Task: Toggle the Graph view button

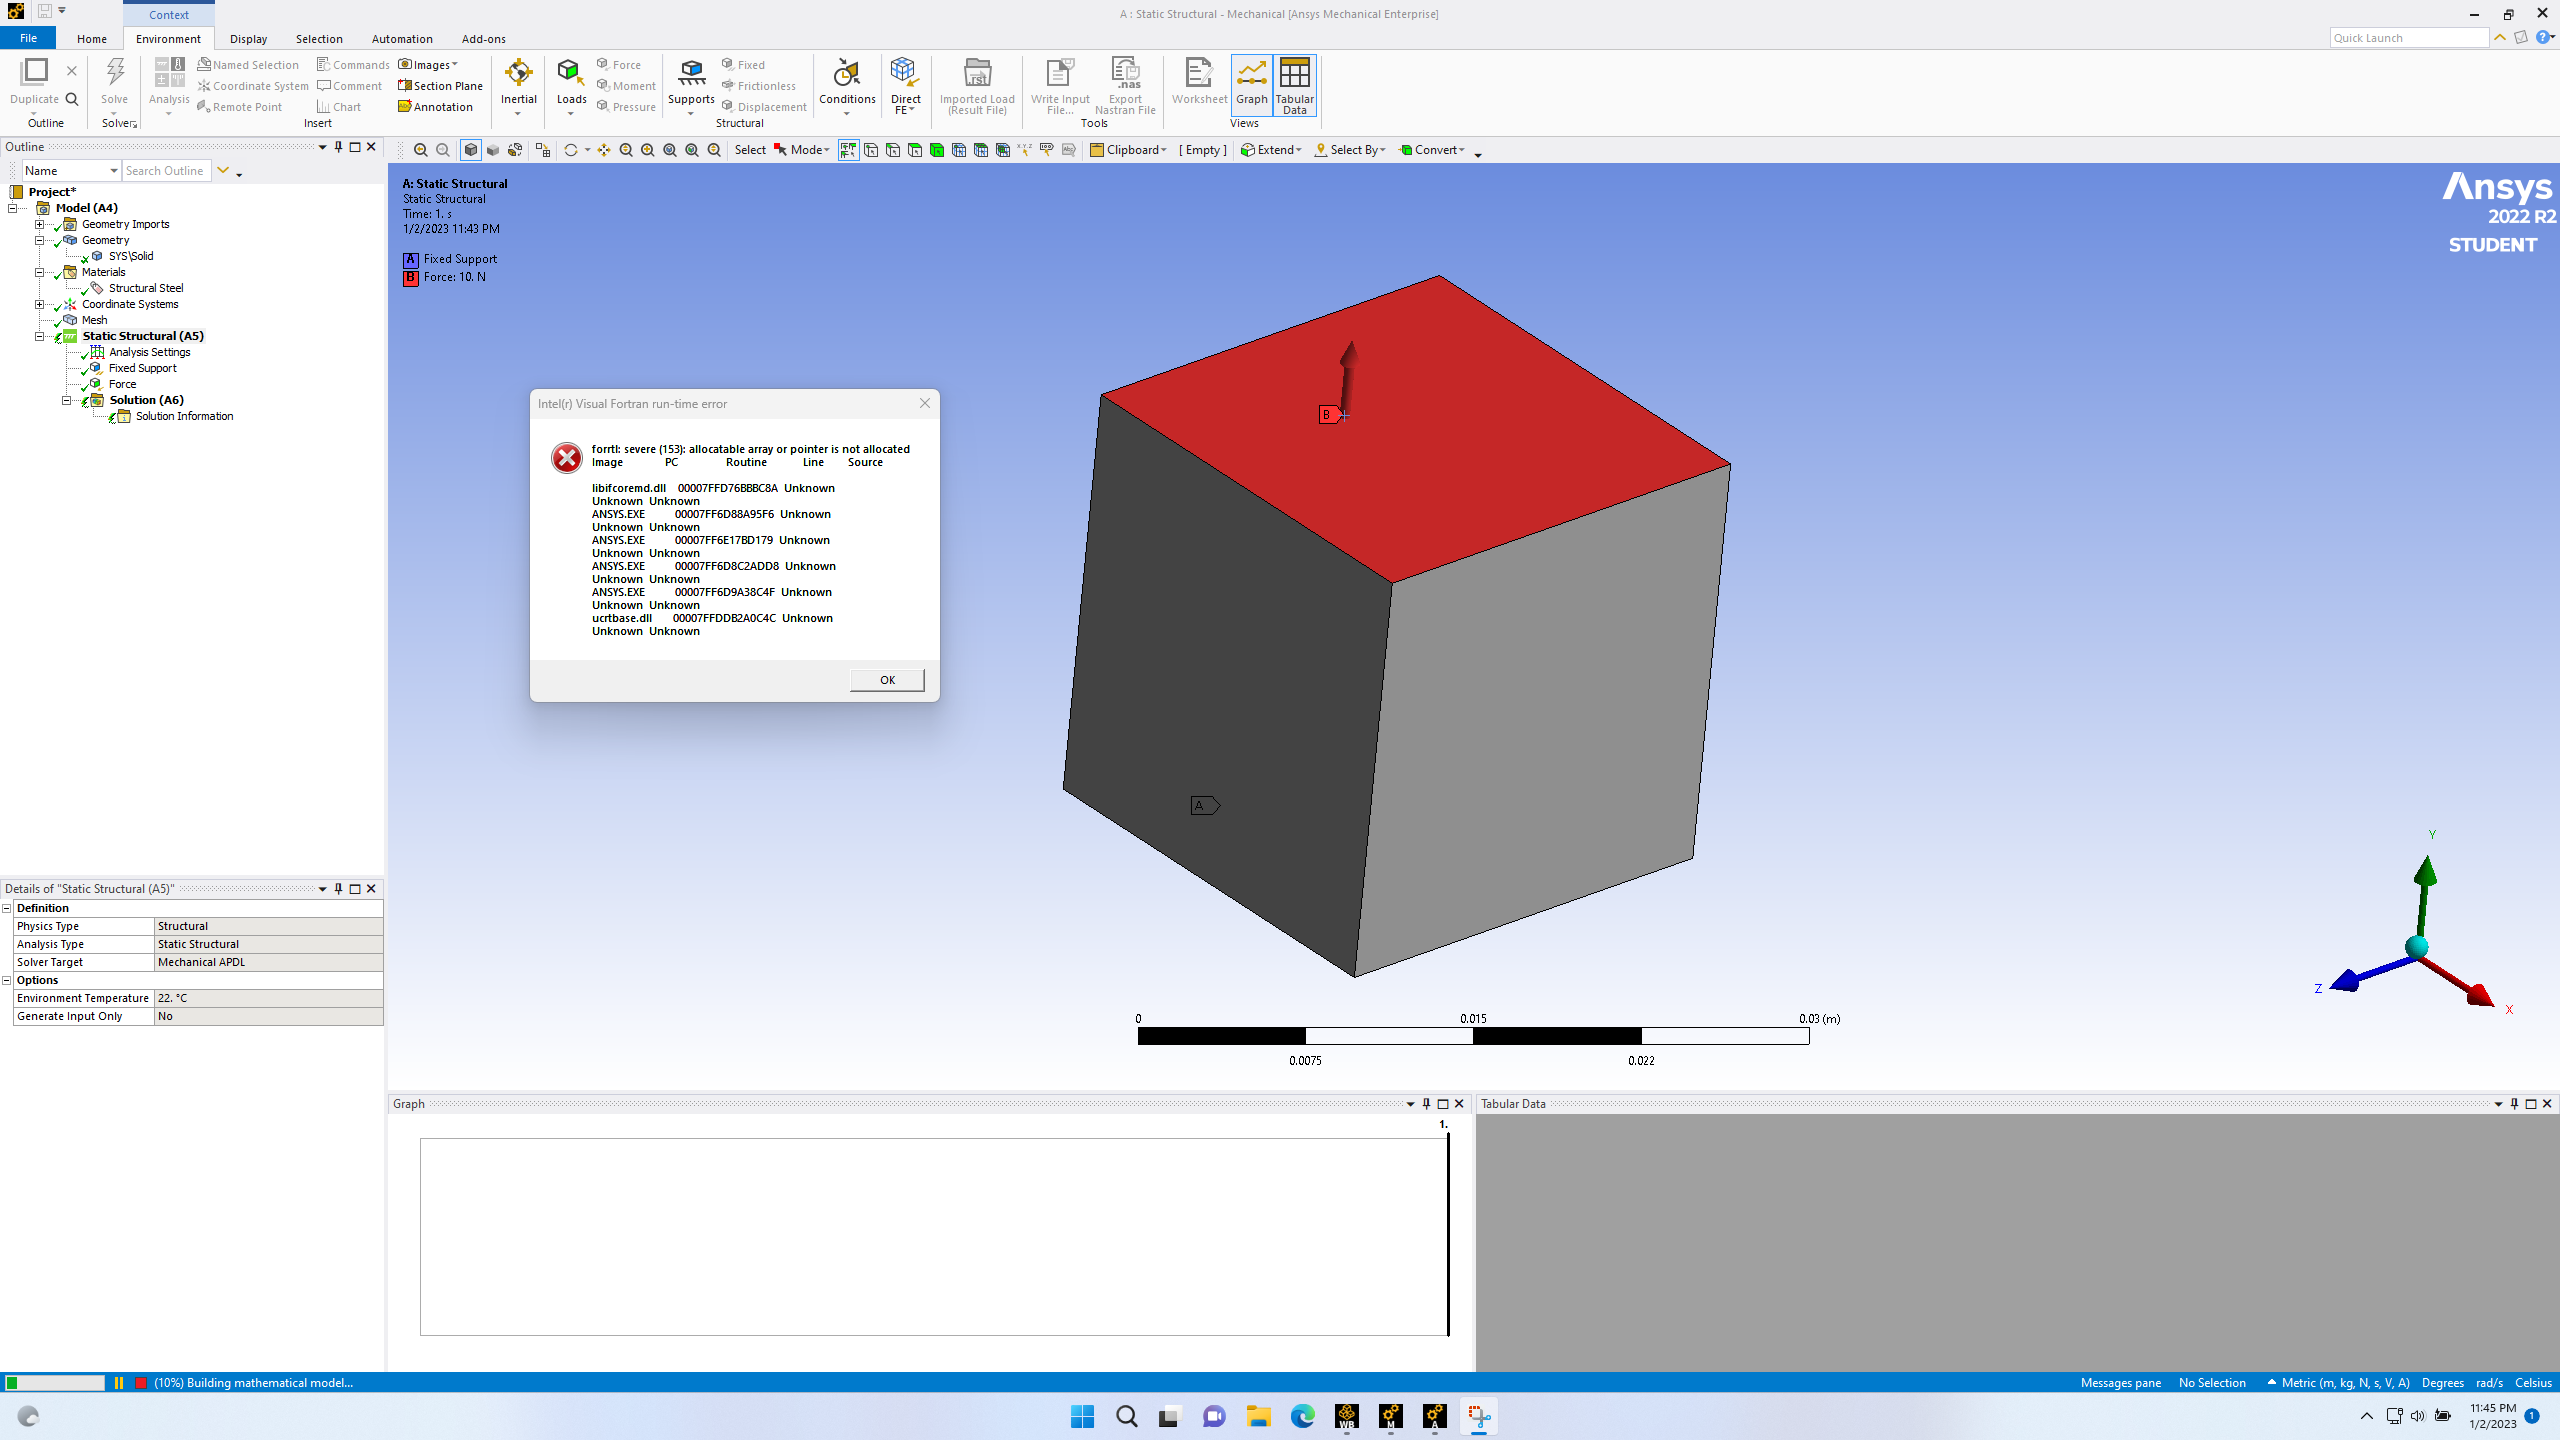Action: coord(1251,84)
